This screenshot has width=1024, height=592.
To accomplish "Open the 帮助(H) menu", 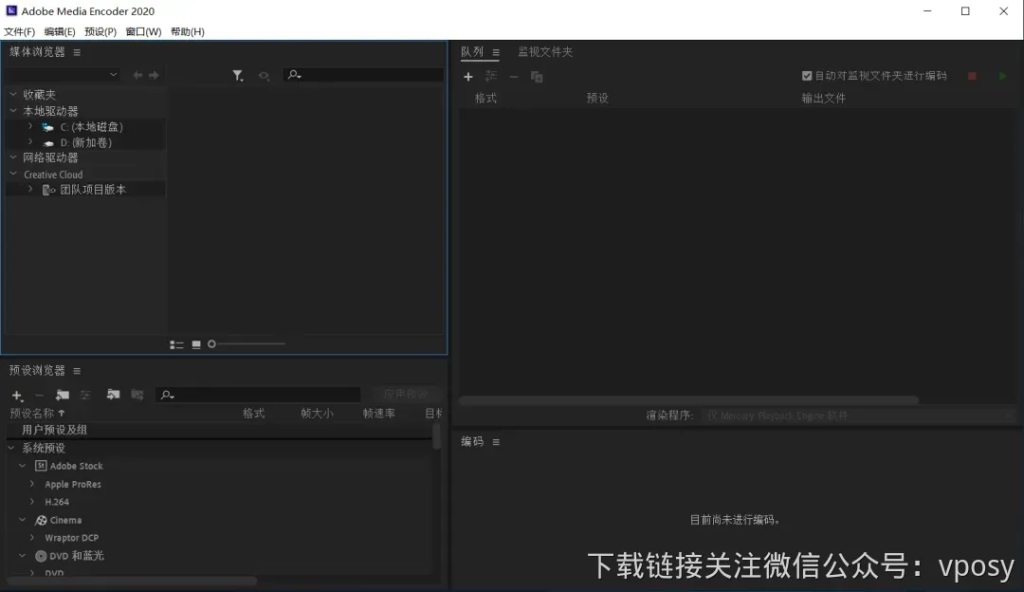I will [x=187, y=31].
